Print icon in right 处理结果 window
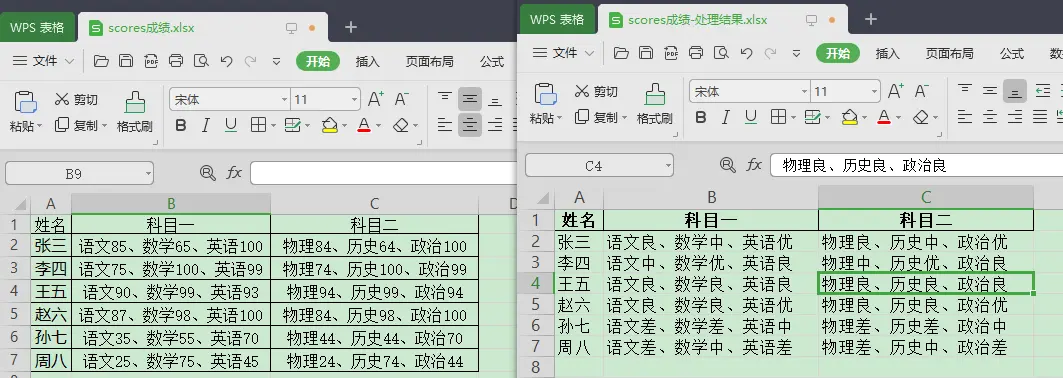The width and height of the screenshot is (1063, 378). [696, 53]
